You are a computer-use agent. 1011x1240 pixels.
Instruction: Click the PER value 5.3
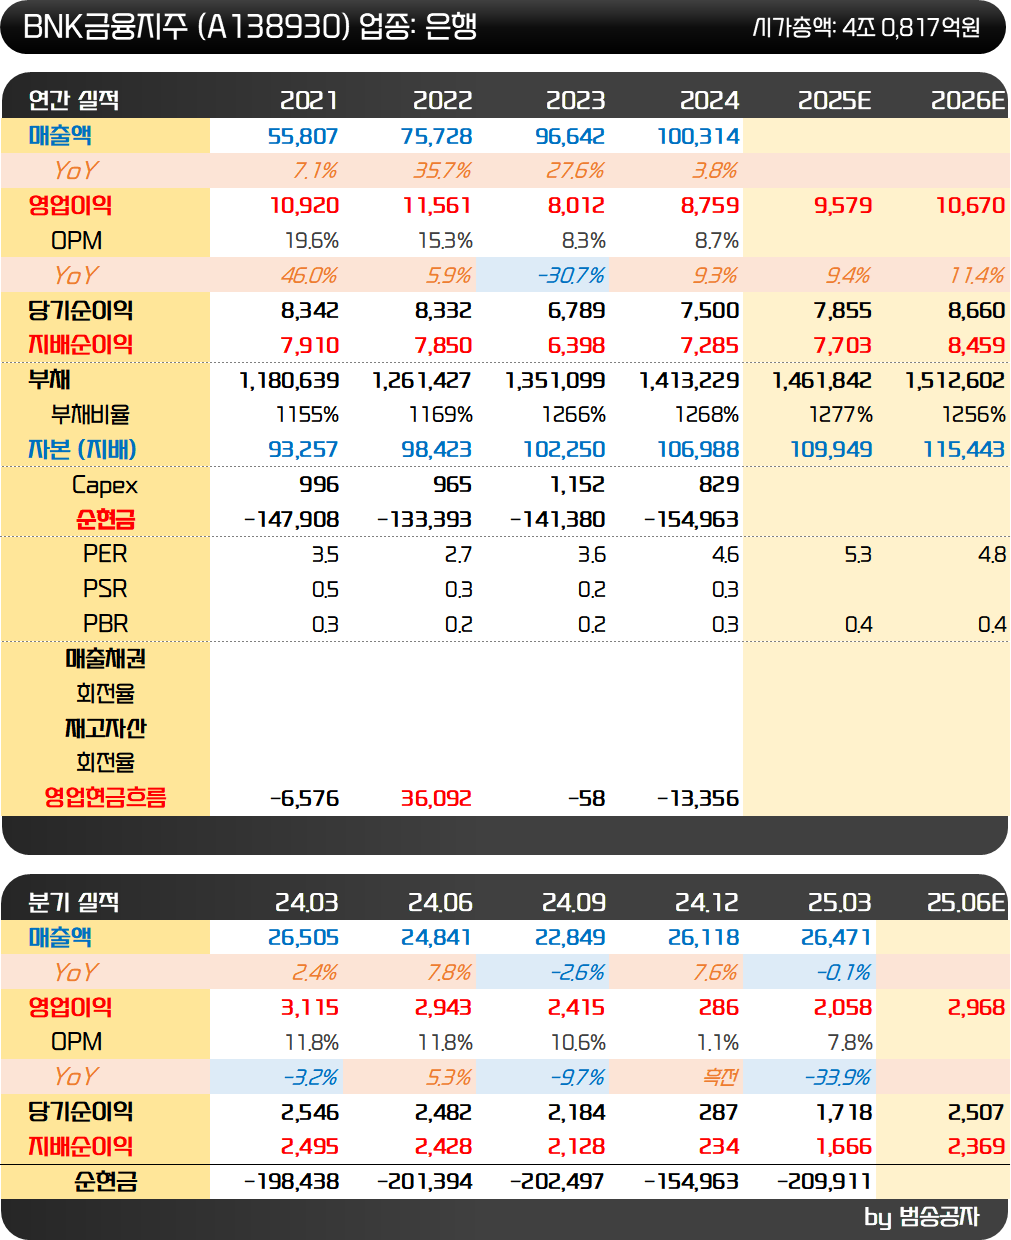[858, 555]
